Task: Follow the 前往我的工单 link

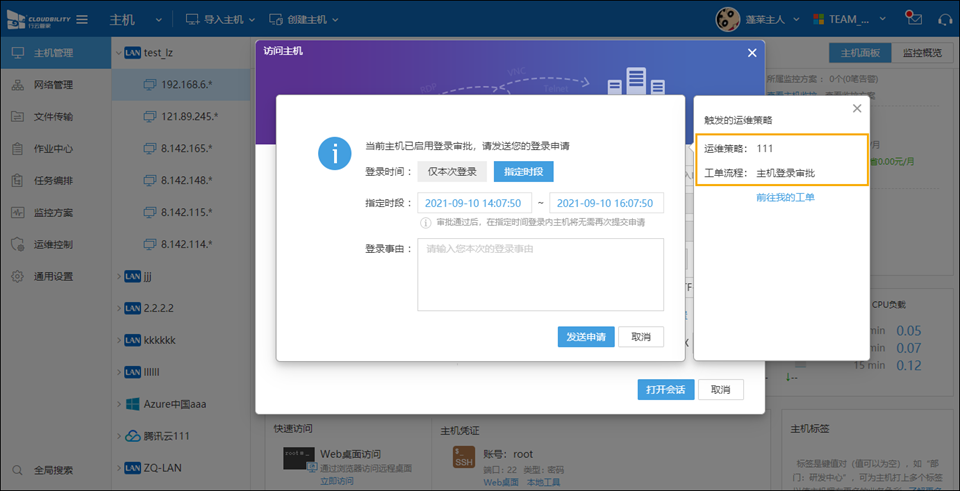Action: tap(785, 198)
